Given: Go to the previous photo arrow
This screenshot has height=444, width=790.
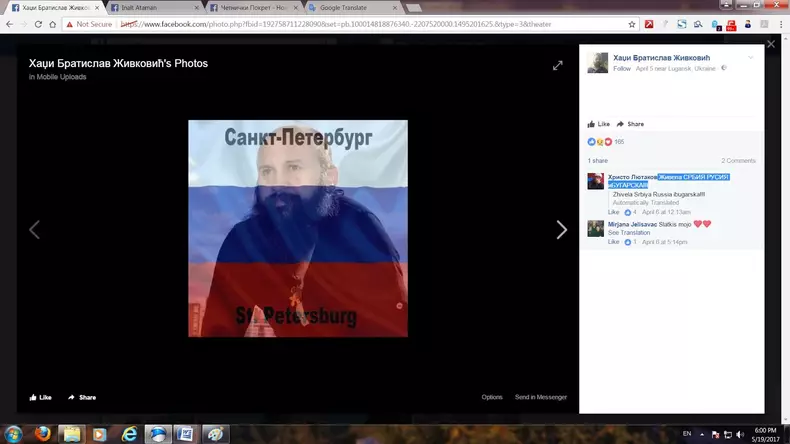Looking at the screenshot, I should click(x=34, y=230).
